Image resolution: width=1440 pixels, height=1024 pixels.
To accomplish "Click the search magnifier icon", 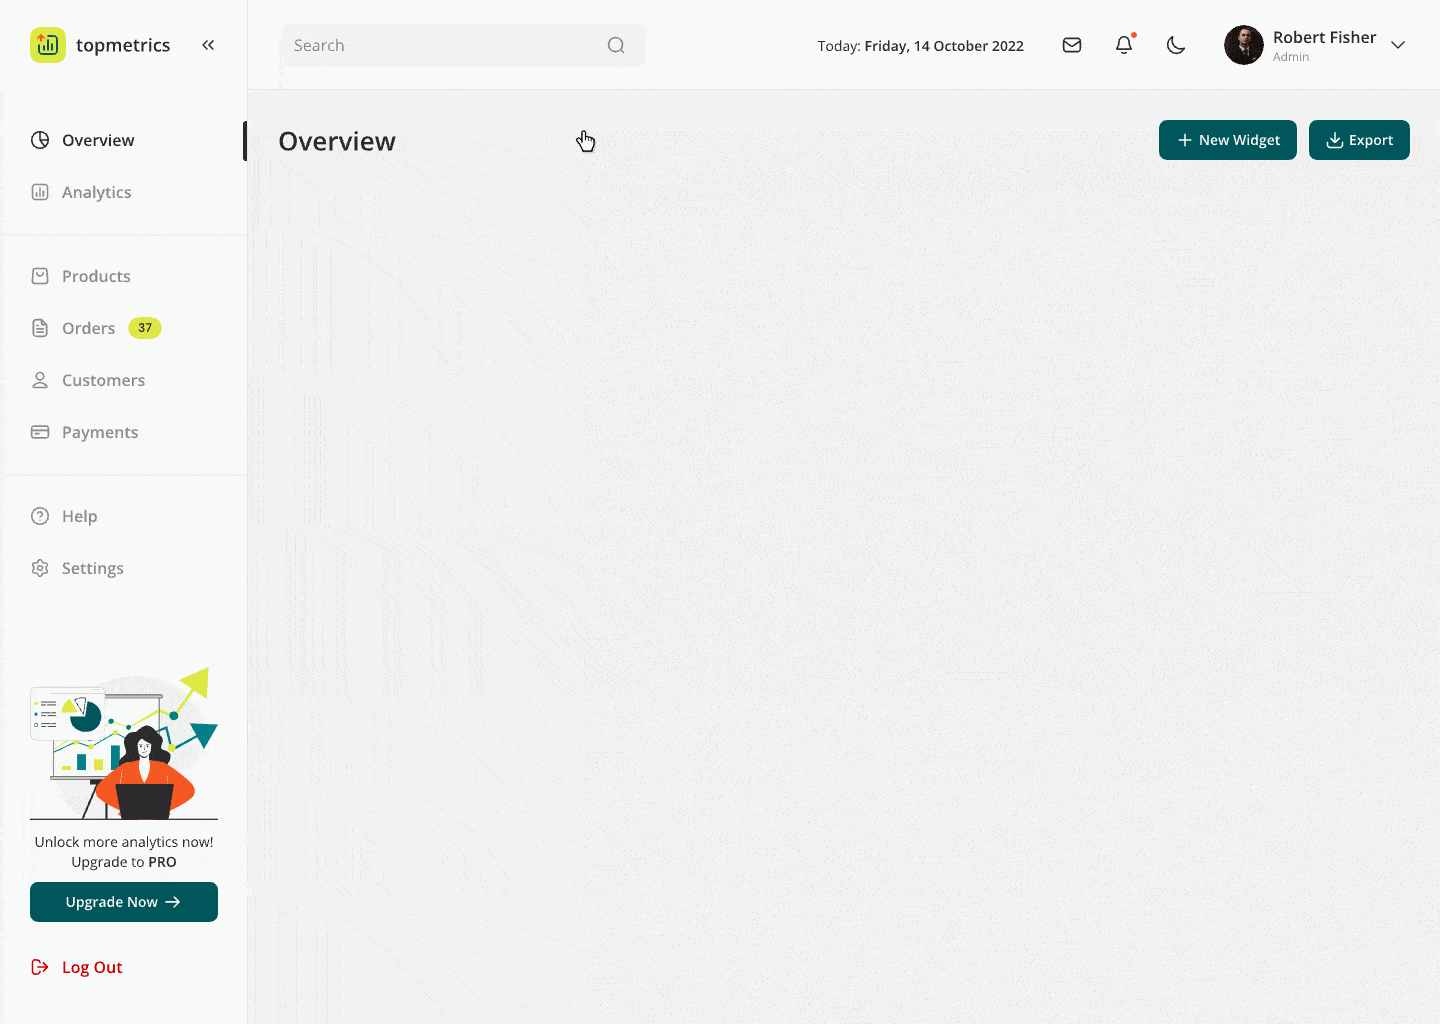I will [616, 45].
